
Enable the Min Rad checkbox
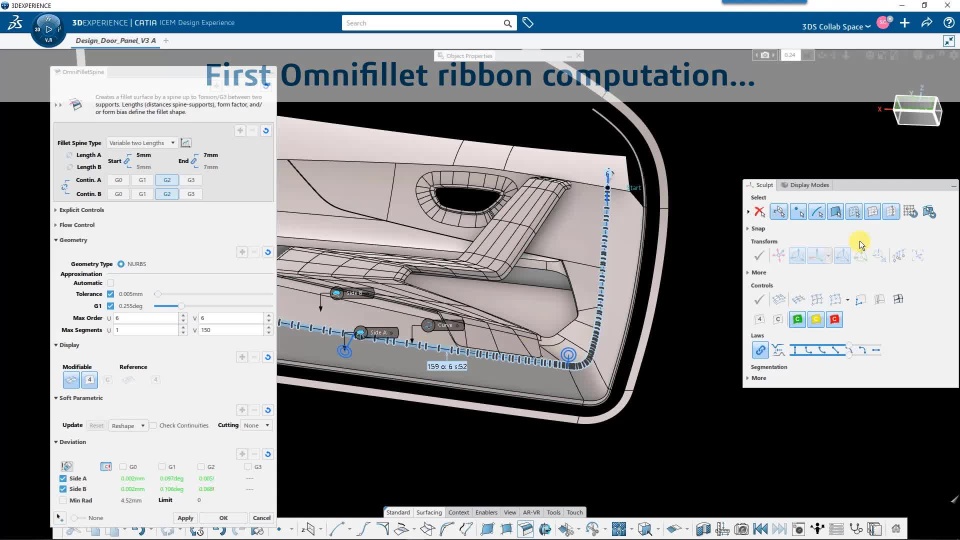pyautogui.click(x=63, y=500)
